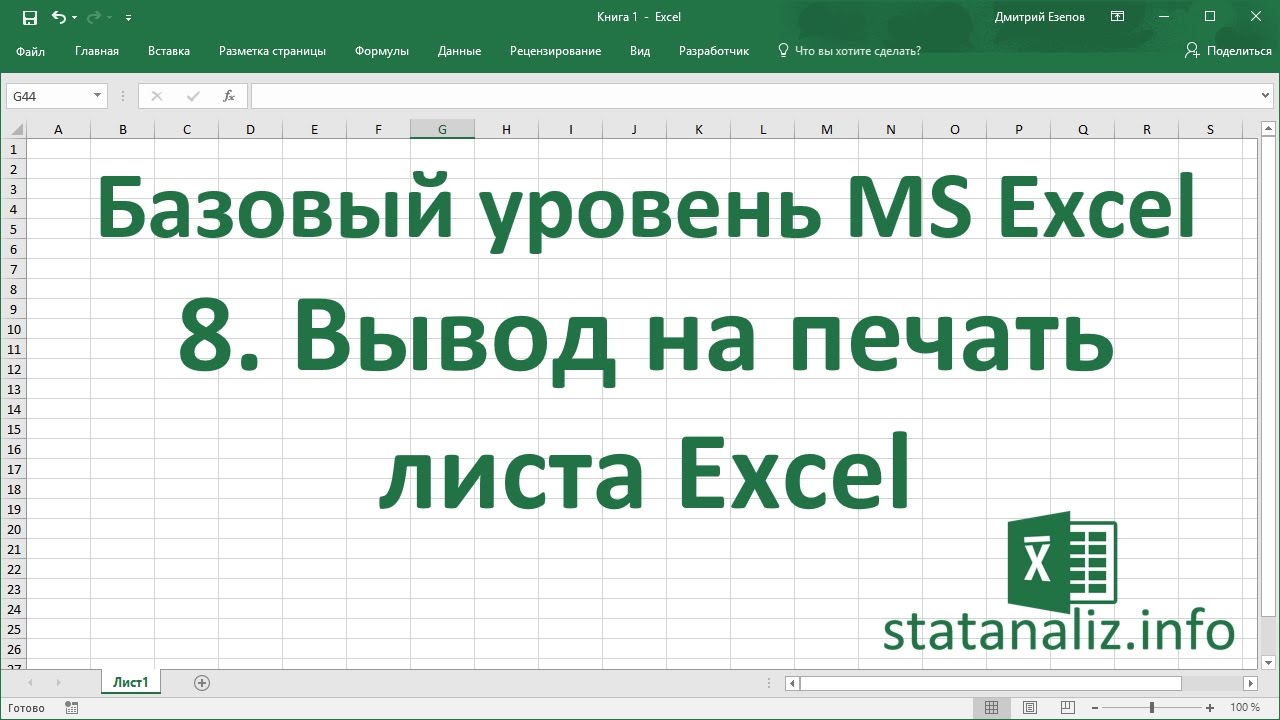Open the Разметка страницы tab
Screen dimensions: 1280x720
point(272,51)
